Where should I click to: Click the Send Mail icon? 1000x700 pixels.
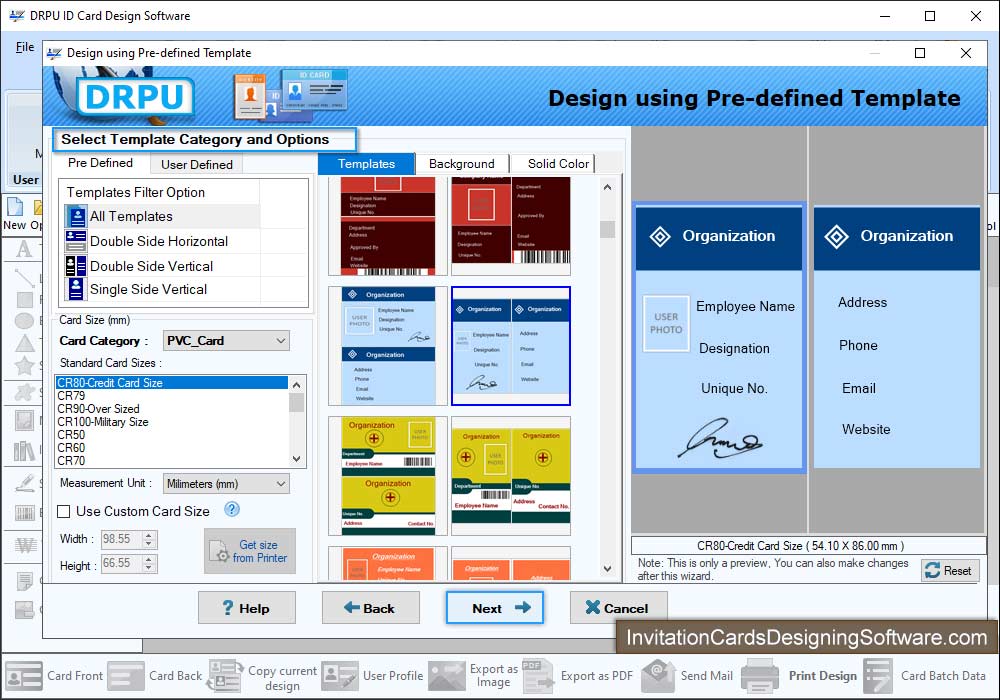point(658,676)
